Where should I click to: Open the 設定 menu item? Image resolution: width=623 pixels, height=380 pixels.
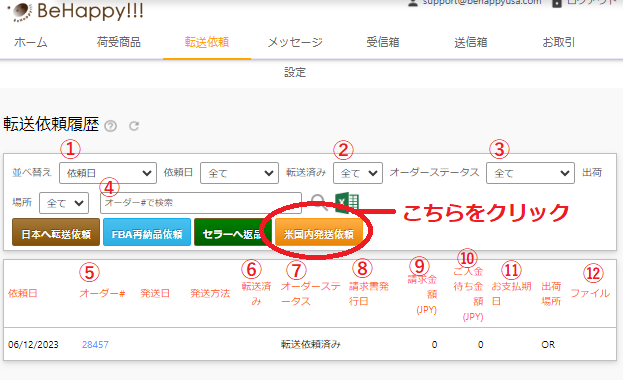click(295, 72)
